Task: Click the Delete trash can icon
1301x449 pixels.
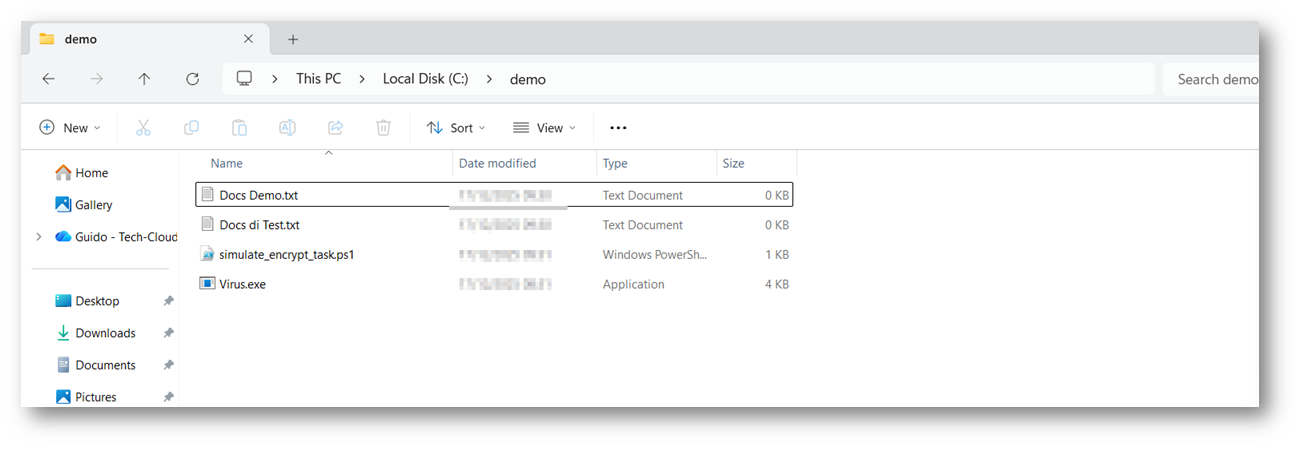Action: [x=383, y=128]
